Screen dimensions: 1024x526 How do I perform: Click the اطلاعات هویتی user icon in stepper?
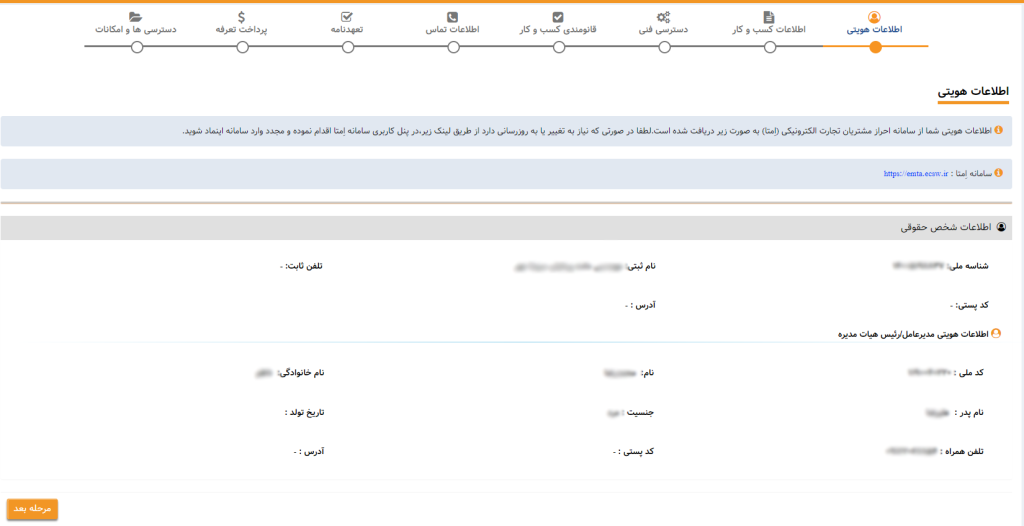coord(874,17)
